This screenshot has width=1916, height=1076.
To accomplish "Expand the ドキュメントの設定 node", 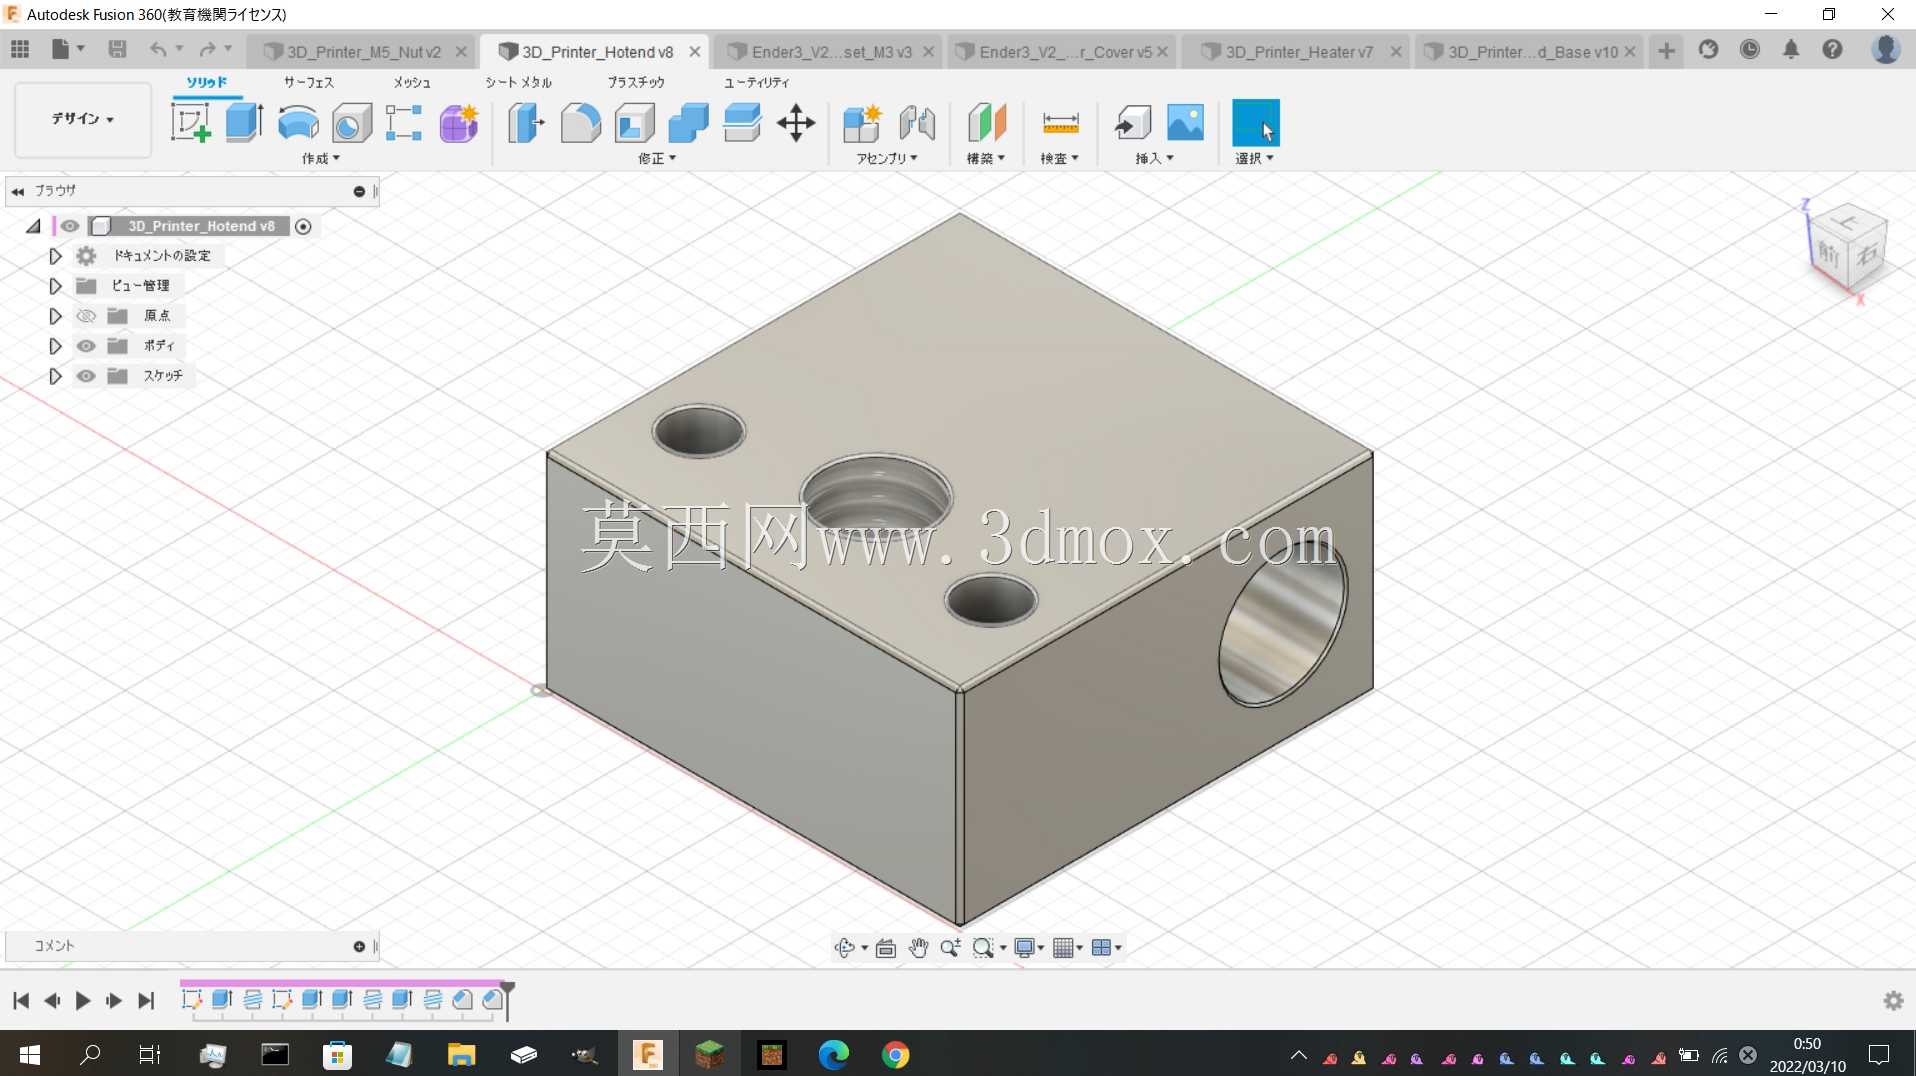I will pos(55,256).
